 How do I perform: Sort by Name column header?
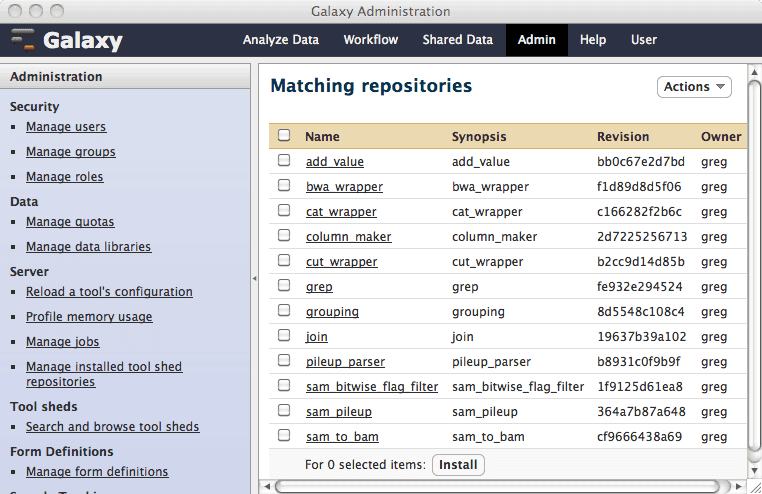pyautogui.click(x=322, y=137)
